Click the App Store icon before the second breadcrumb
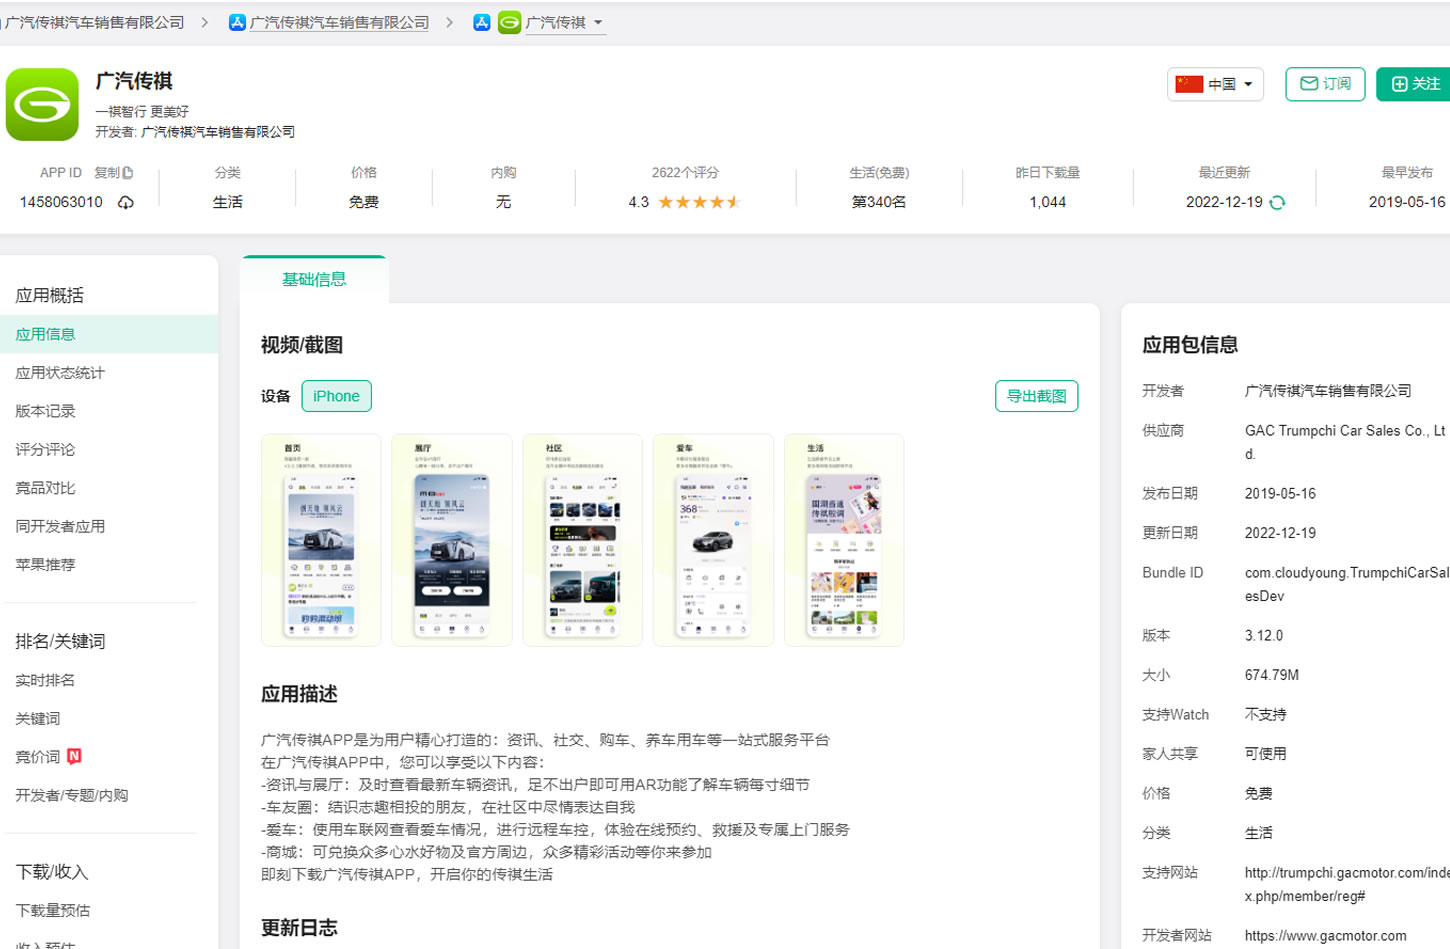Image resolution: width=1450 pixels, height=949 pixels. coord(237,22)
